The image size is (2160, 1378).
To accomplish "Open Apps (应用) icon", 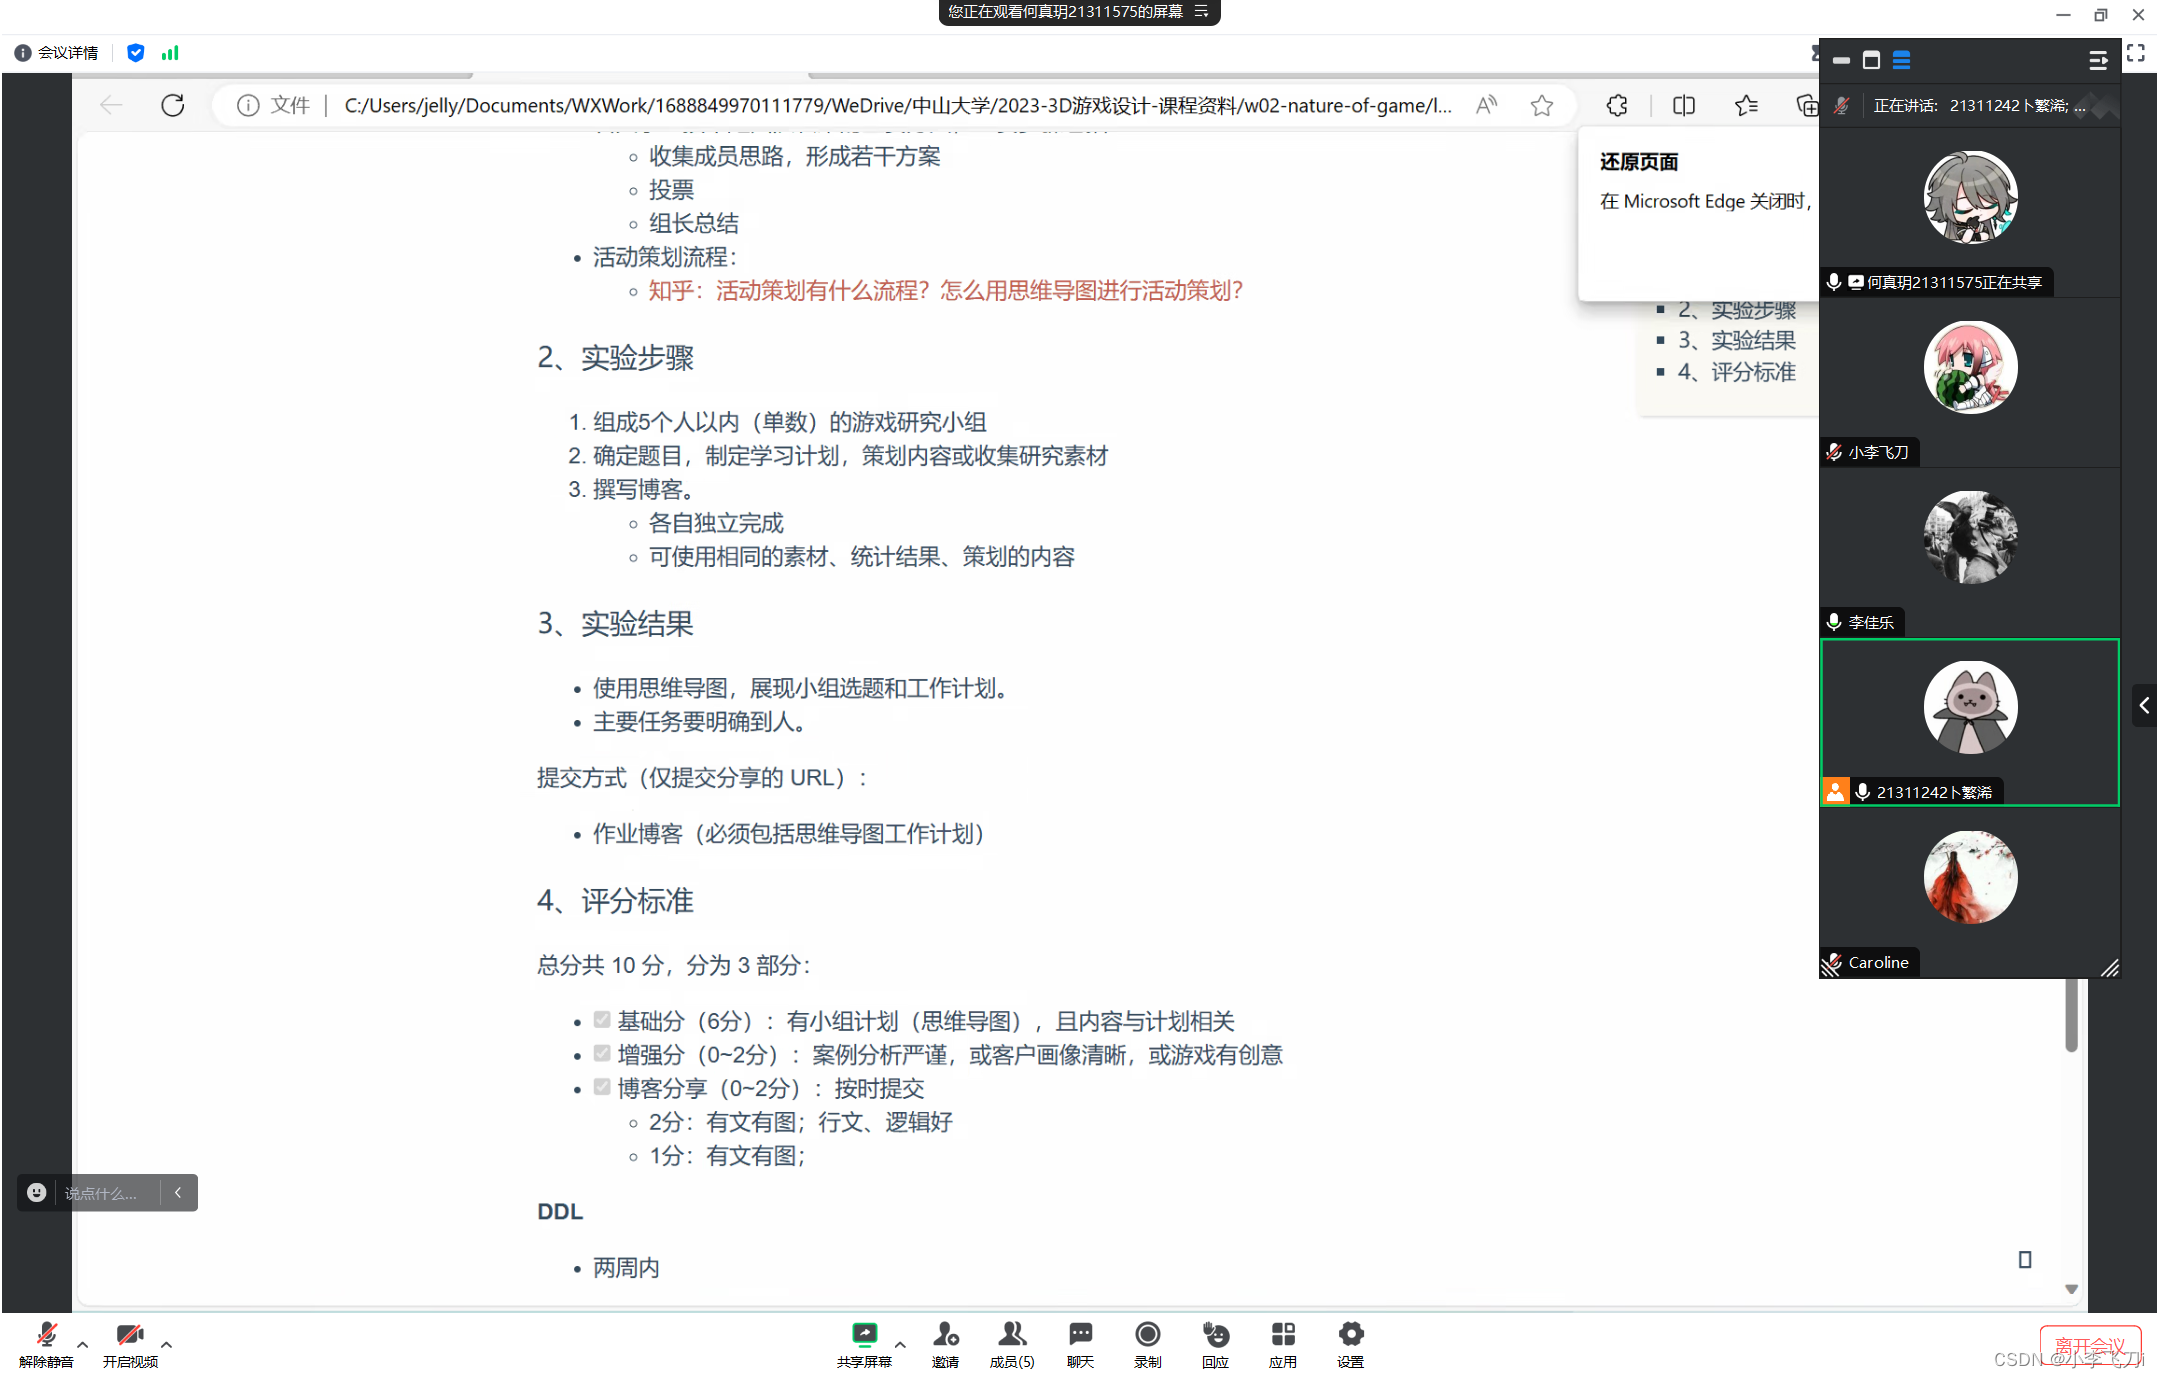I will pyautogui.click(x=1283, y=1335).
